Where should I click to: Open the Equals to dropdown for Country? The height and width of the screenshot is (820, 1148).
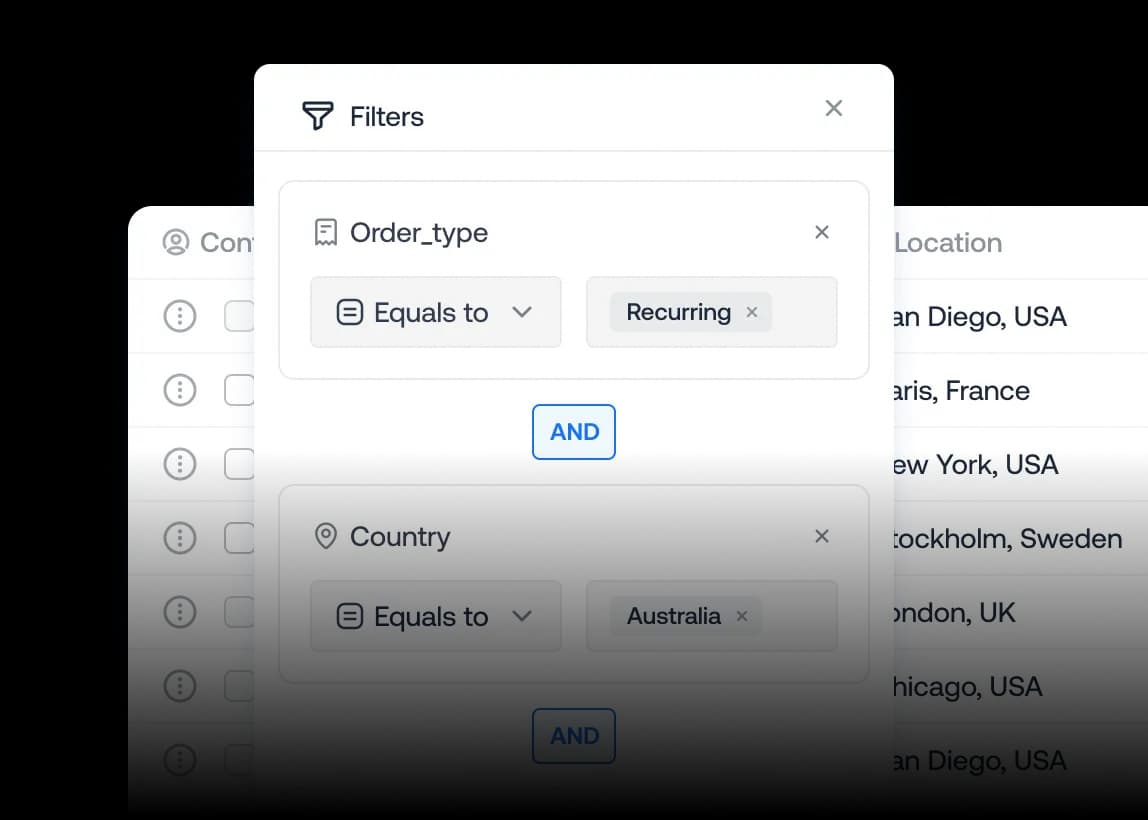click(x=435, y=616)
